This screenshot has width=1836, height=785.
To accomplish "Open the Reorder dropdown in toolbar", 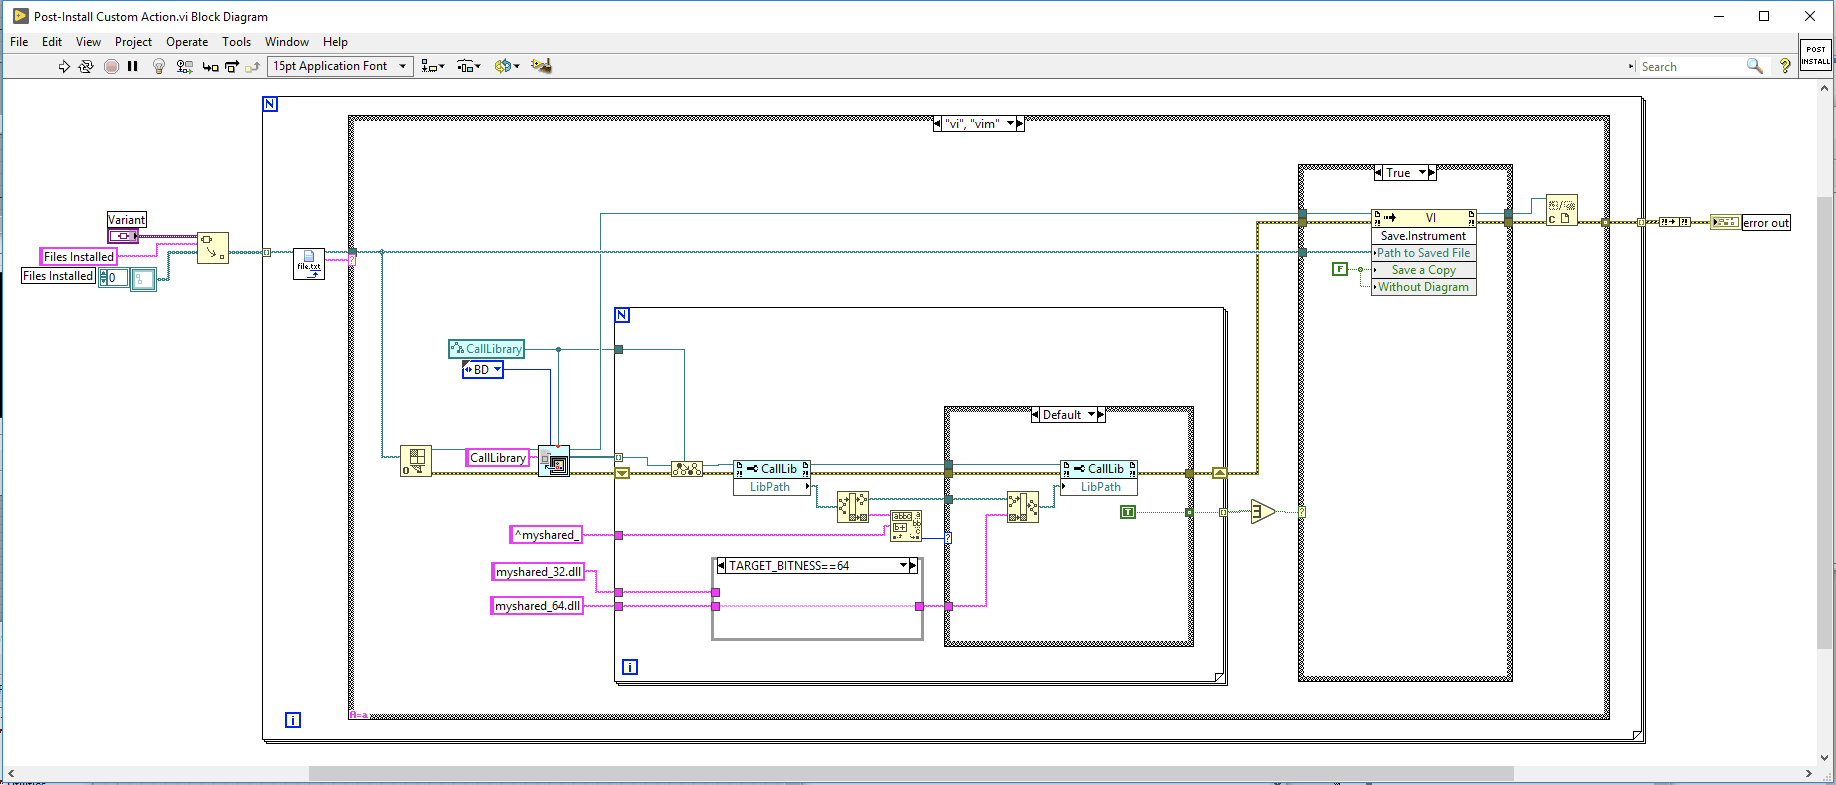I will click(x=507, y=66).
